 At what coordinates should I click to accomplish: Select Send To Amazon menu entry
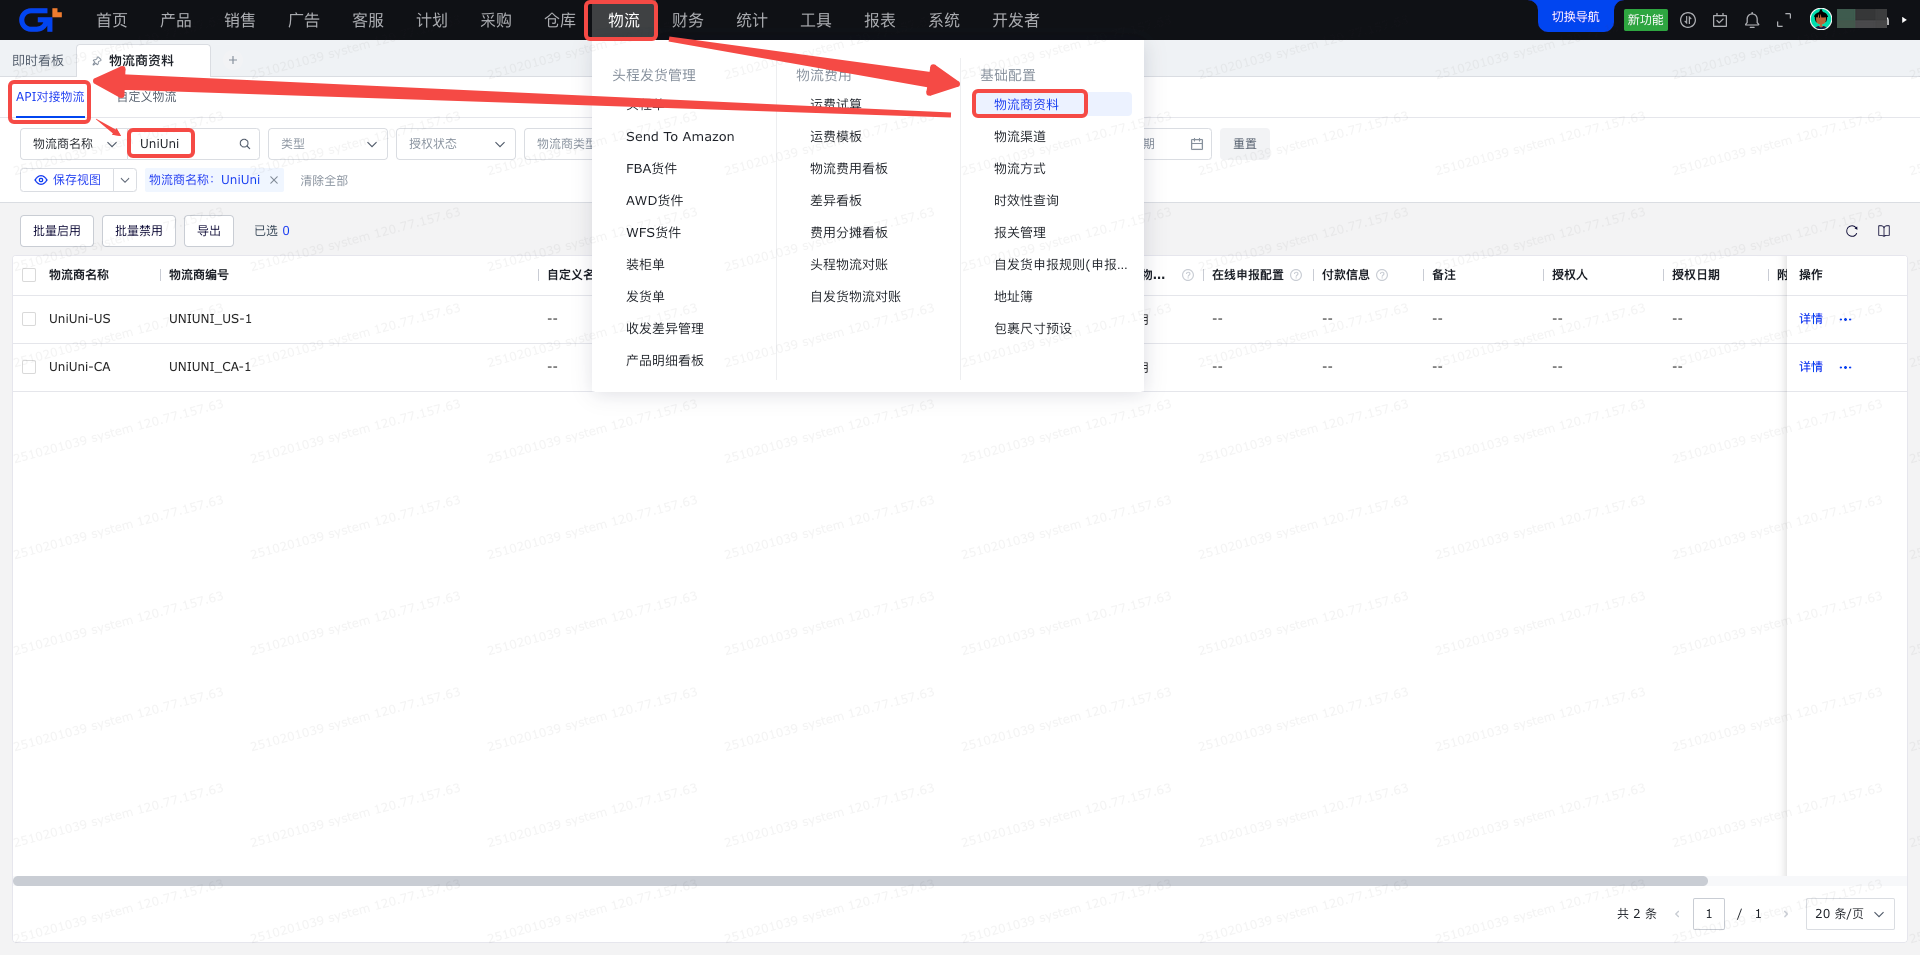click(680, 136)
